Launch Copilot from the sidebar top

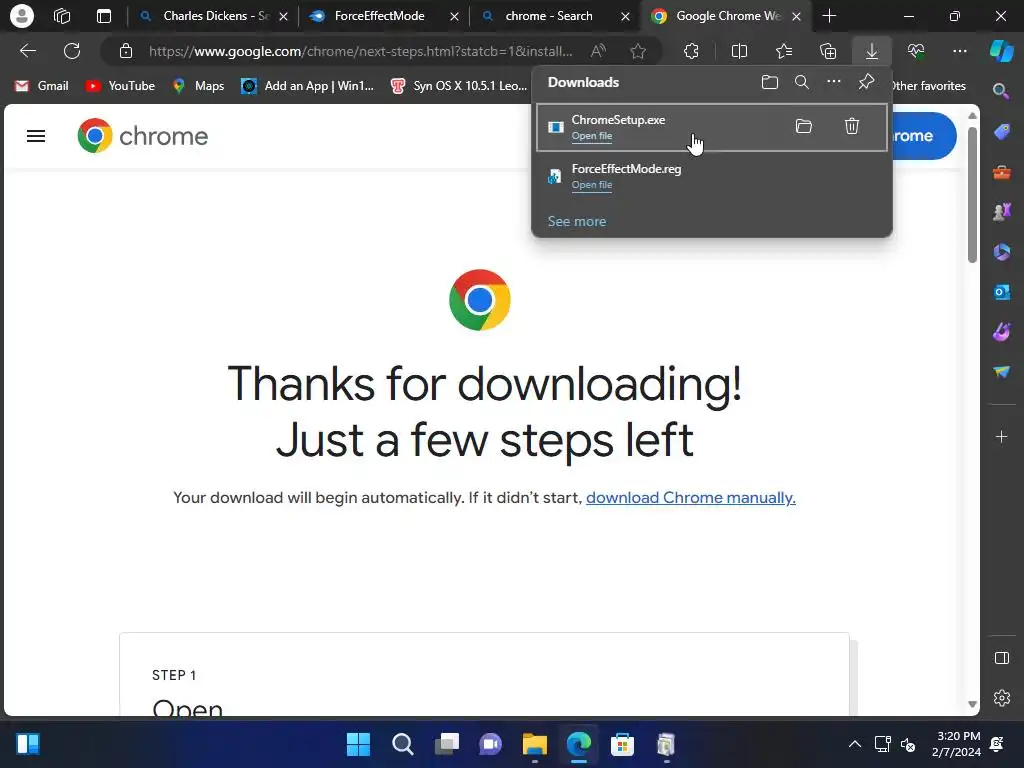tap(1002, 51)
